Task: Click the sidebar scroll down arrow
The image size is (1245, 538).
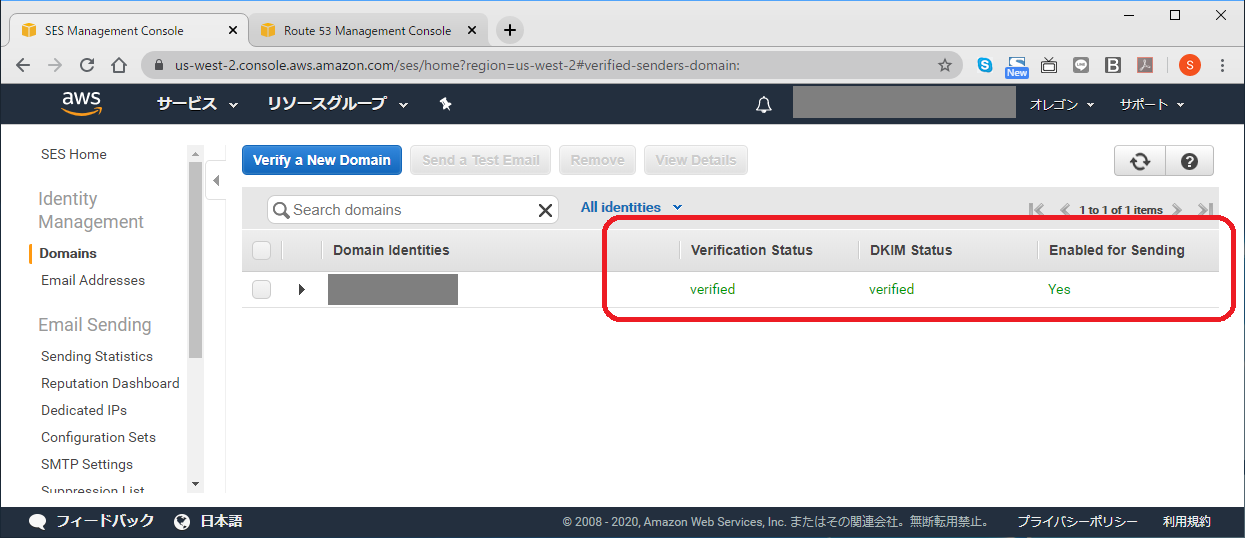Action: tap(195, 484)
